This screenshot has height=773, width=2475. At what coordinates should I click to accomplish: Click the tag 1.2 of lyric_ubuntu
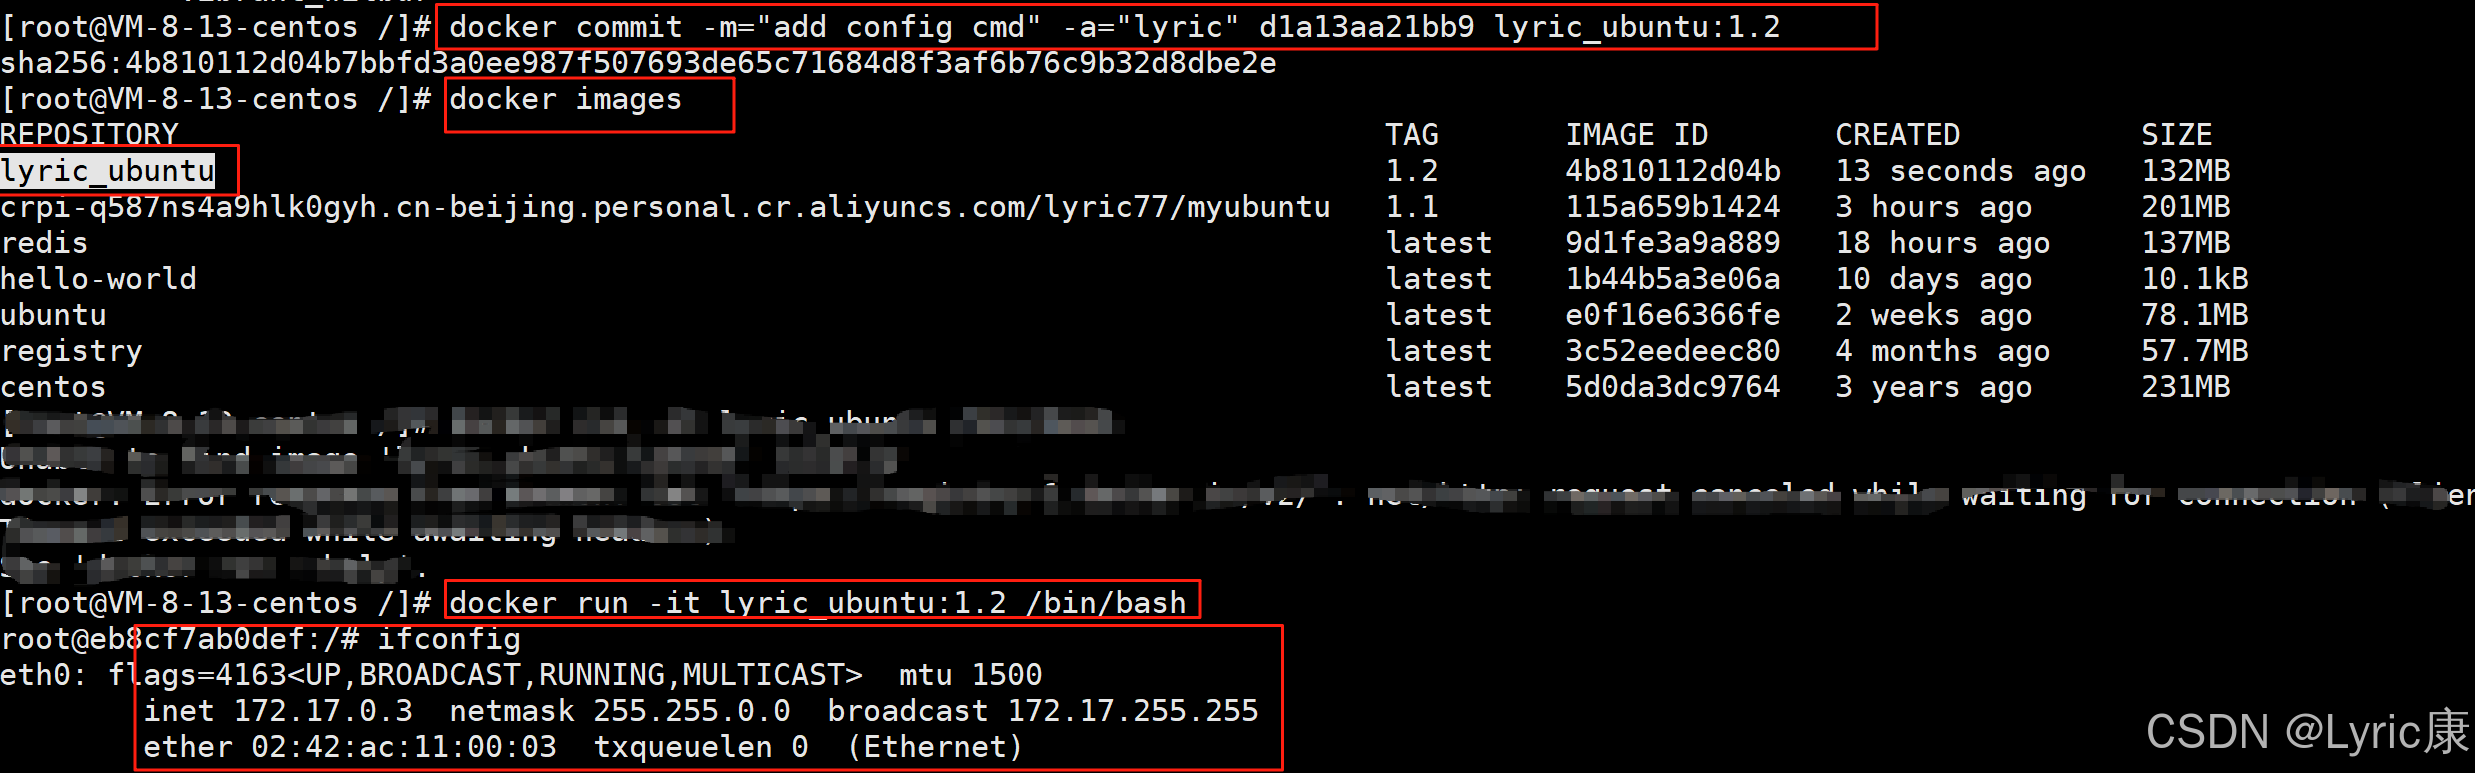point(1411,171)
